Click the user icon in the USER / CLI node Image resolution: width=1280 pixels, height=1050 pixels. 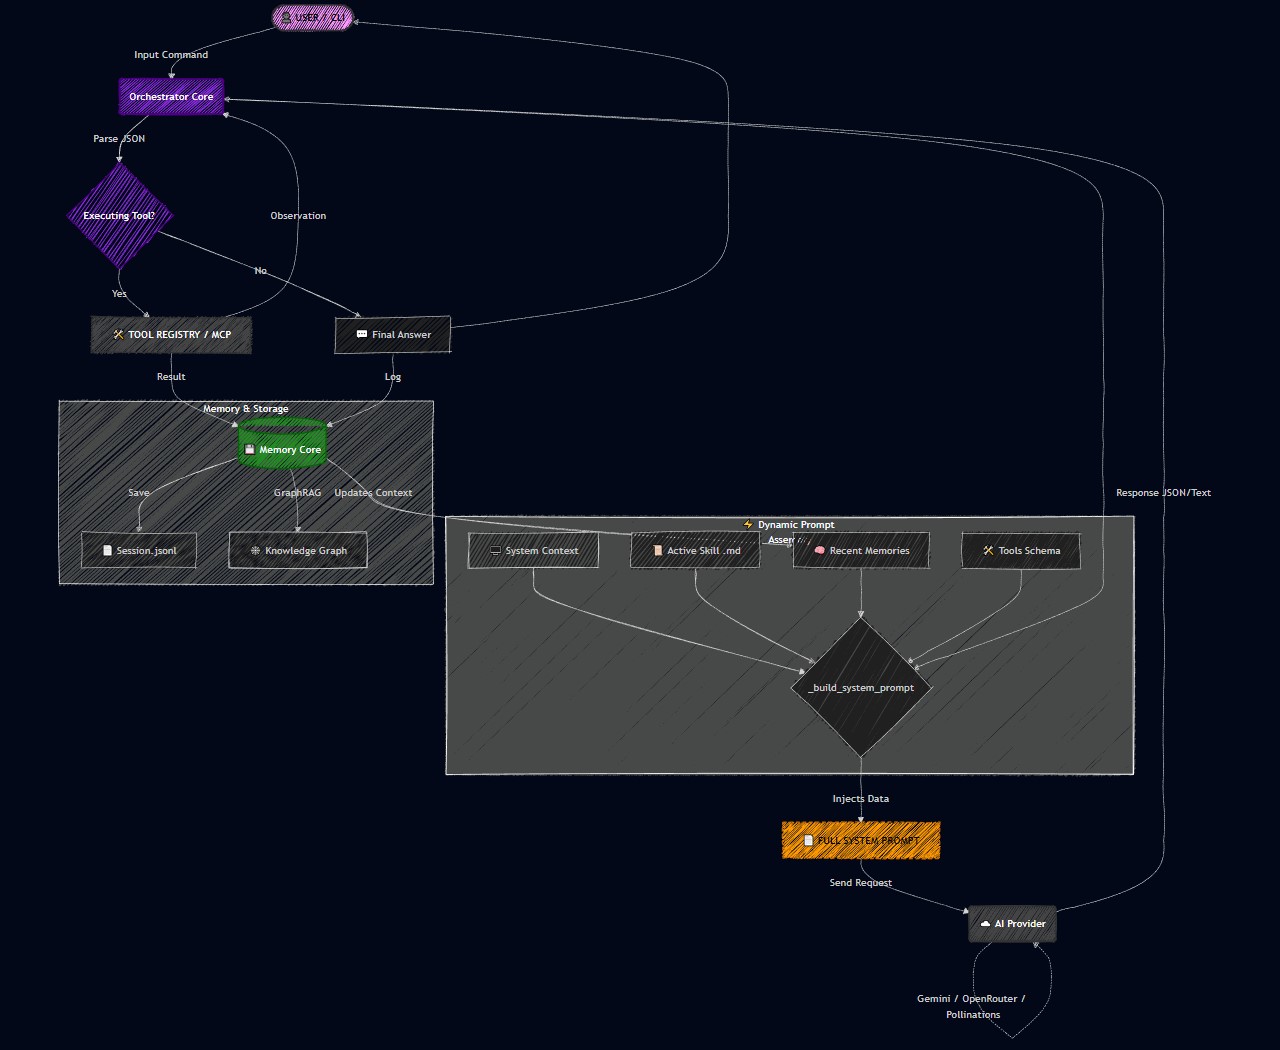pyautogui.click(x=286, y=17)
